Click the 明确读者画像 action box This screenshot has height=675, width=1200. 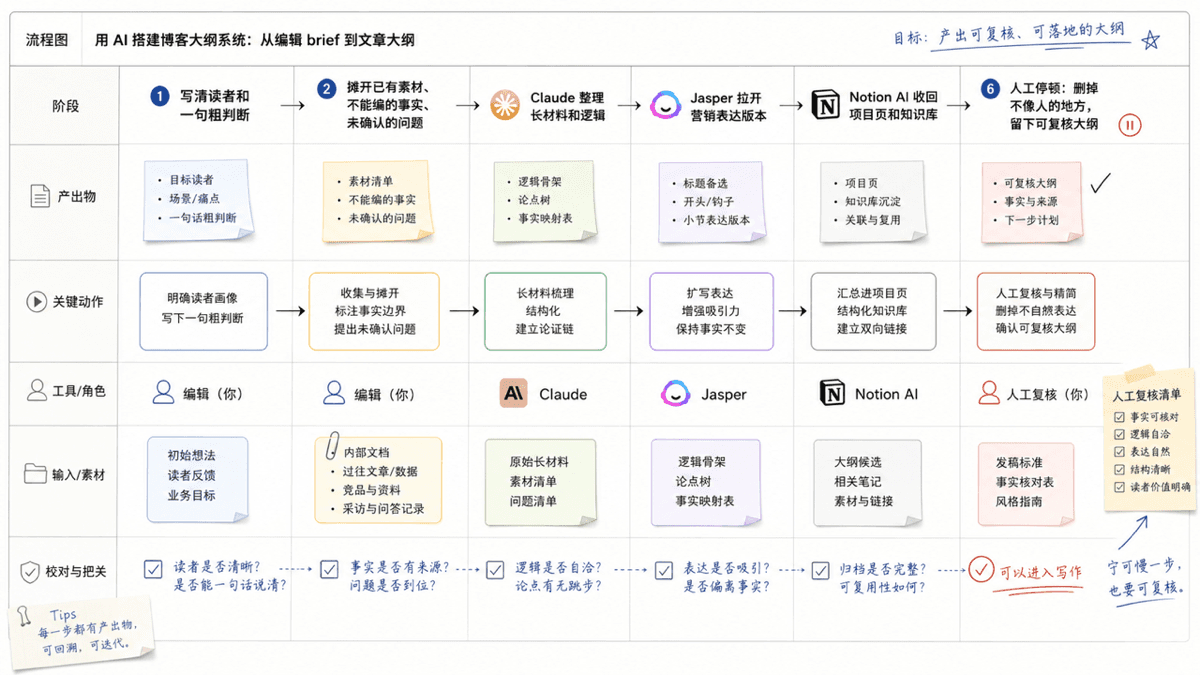click(x=204, y=311)
